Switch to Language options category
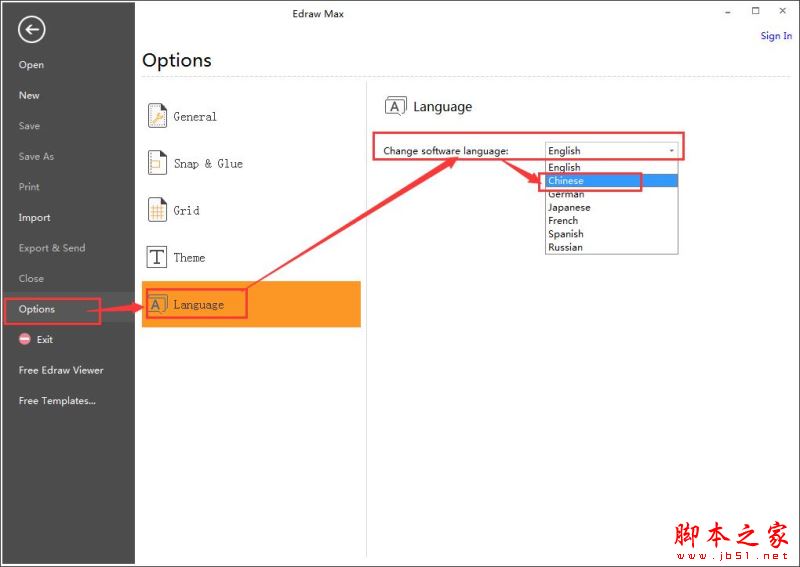Viewport: 800px width, 567px height. point(251,304)
